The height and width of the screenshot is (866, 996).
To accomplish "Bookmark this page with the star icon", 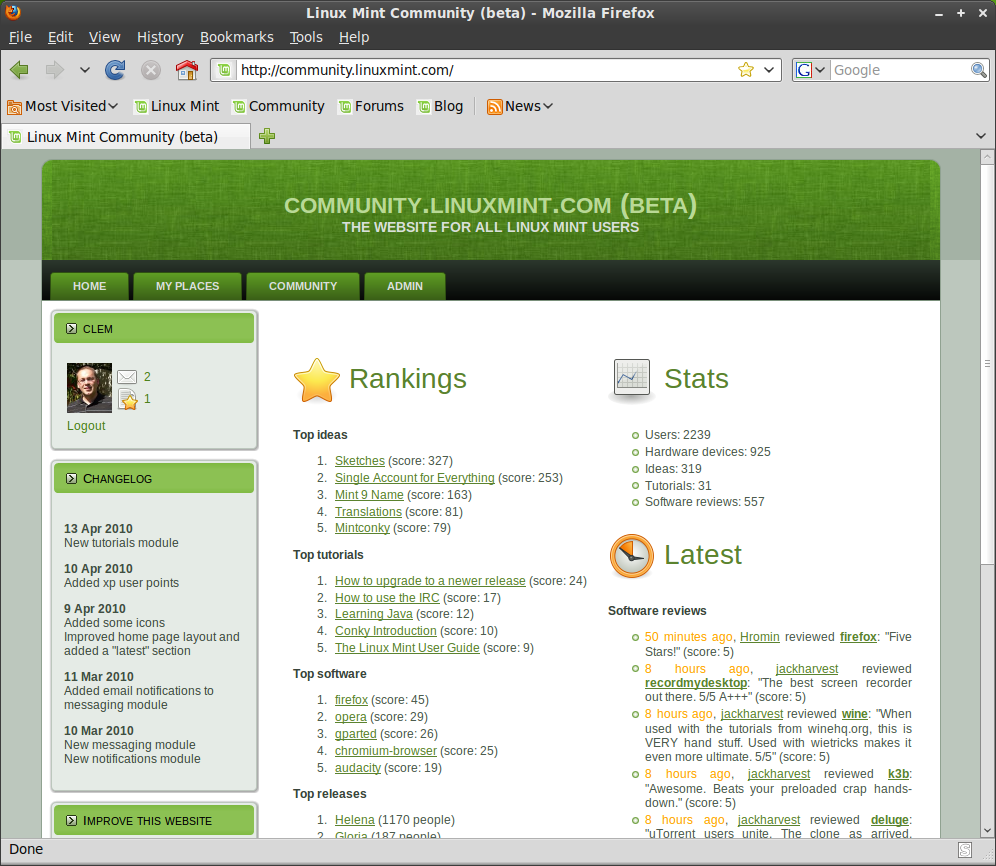I will 746,70.
